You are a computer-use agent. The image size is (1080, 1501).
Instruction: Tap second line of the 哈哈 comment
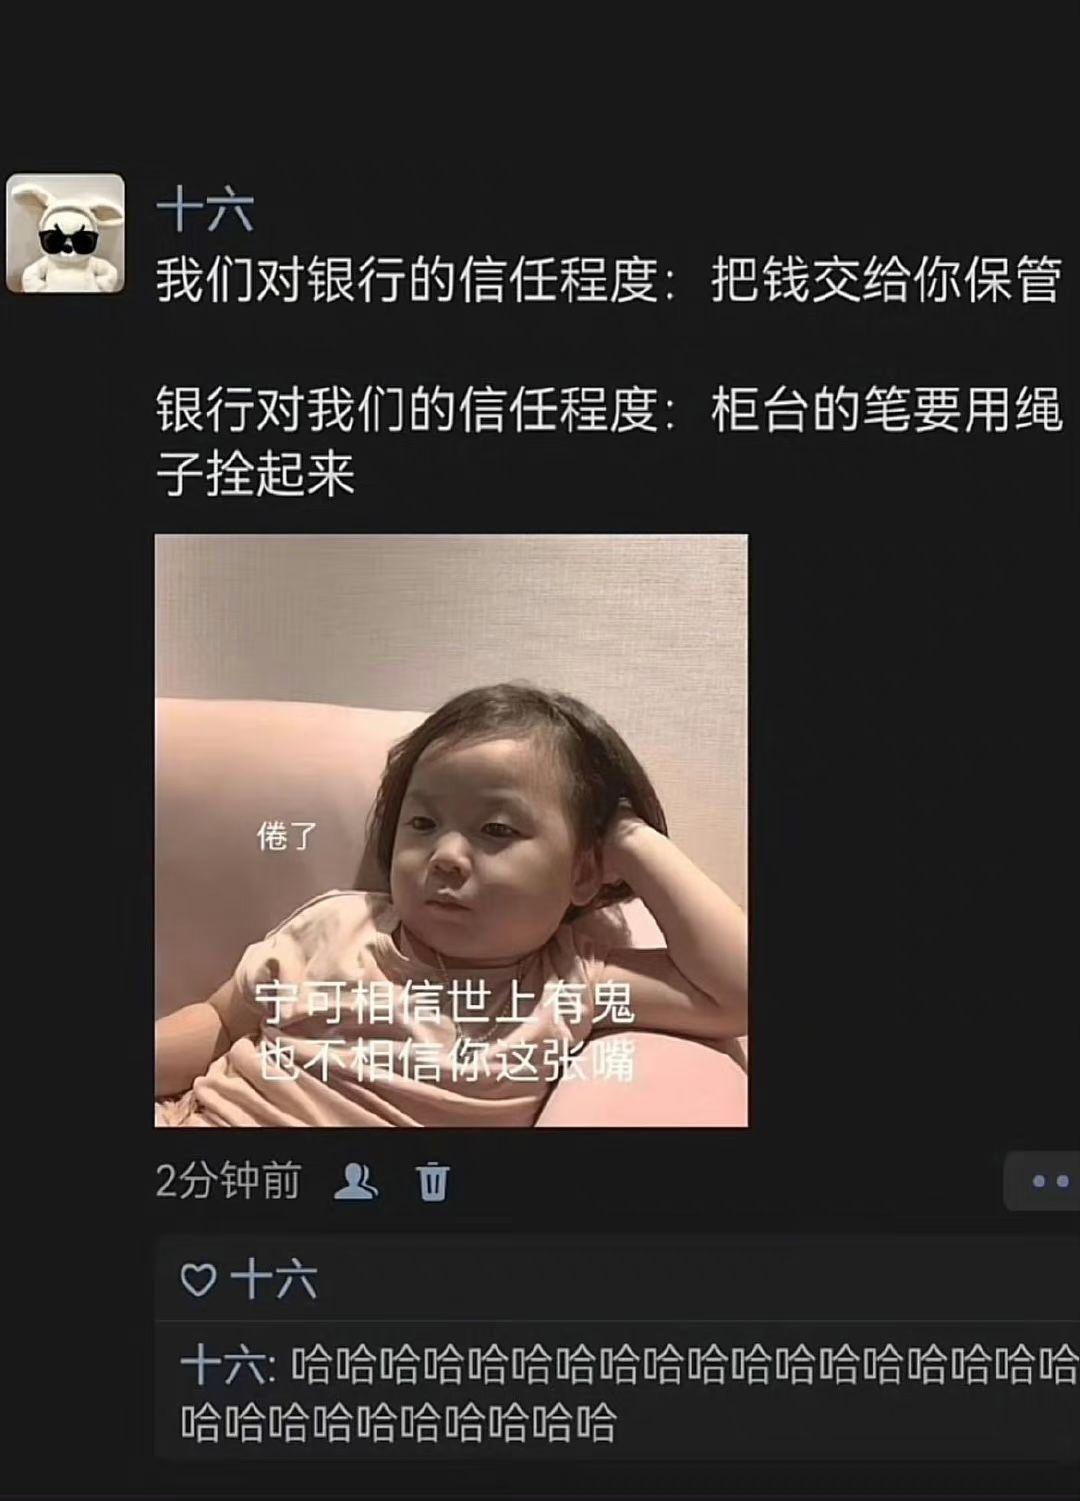(x=398, y=1422)
